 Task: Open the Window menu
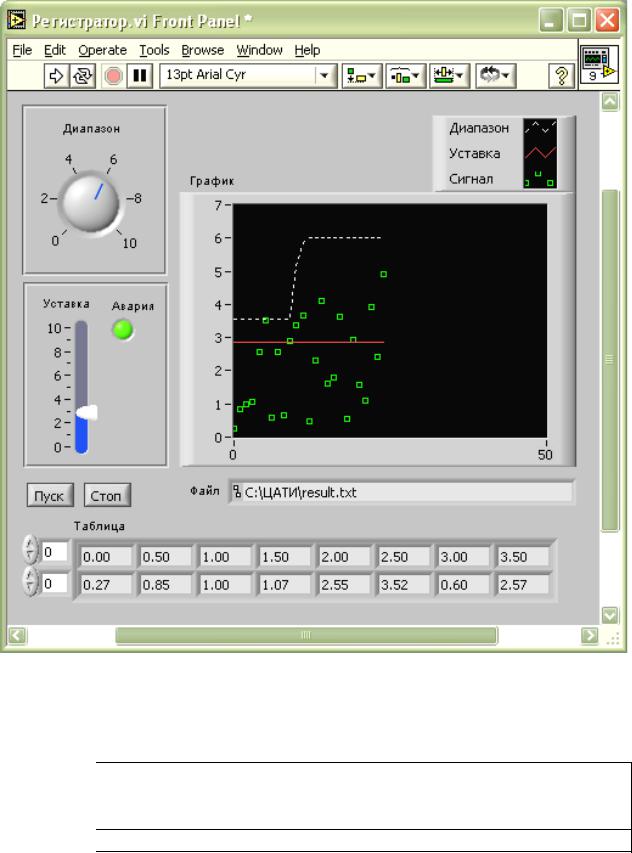[x=259, y=50]
